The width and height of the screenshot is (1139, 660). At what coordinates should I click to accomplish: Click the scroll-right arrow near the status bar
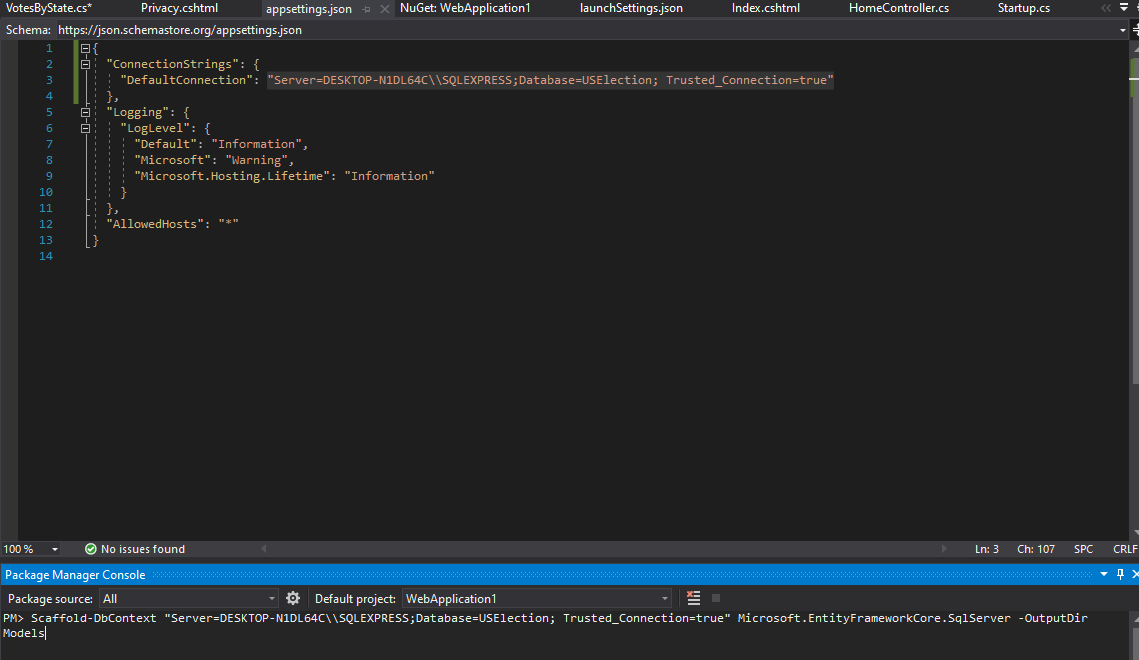point(944,548)
